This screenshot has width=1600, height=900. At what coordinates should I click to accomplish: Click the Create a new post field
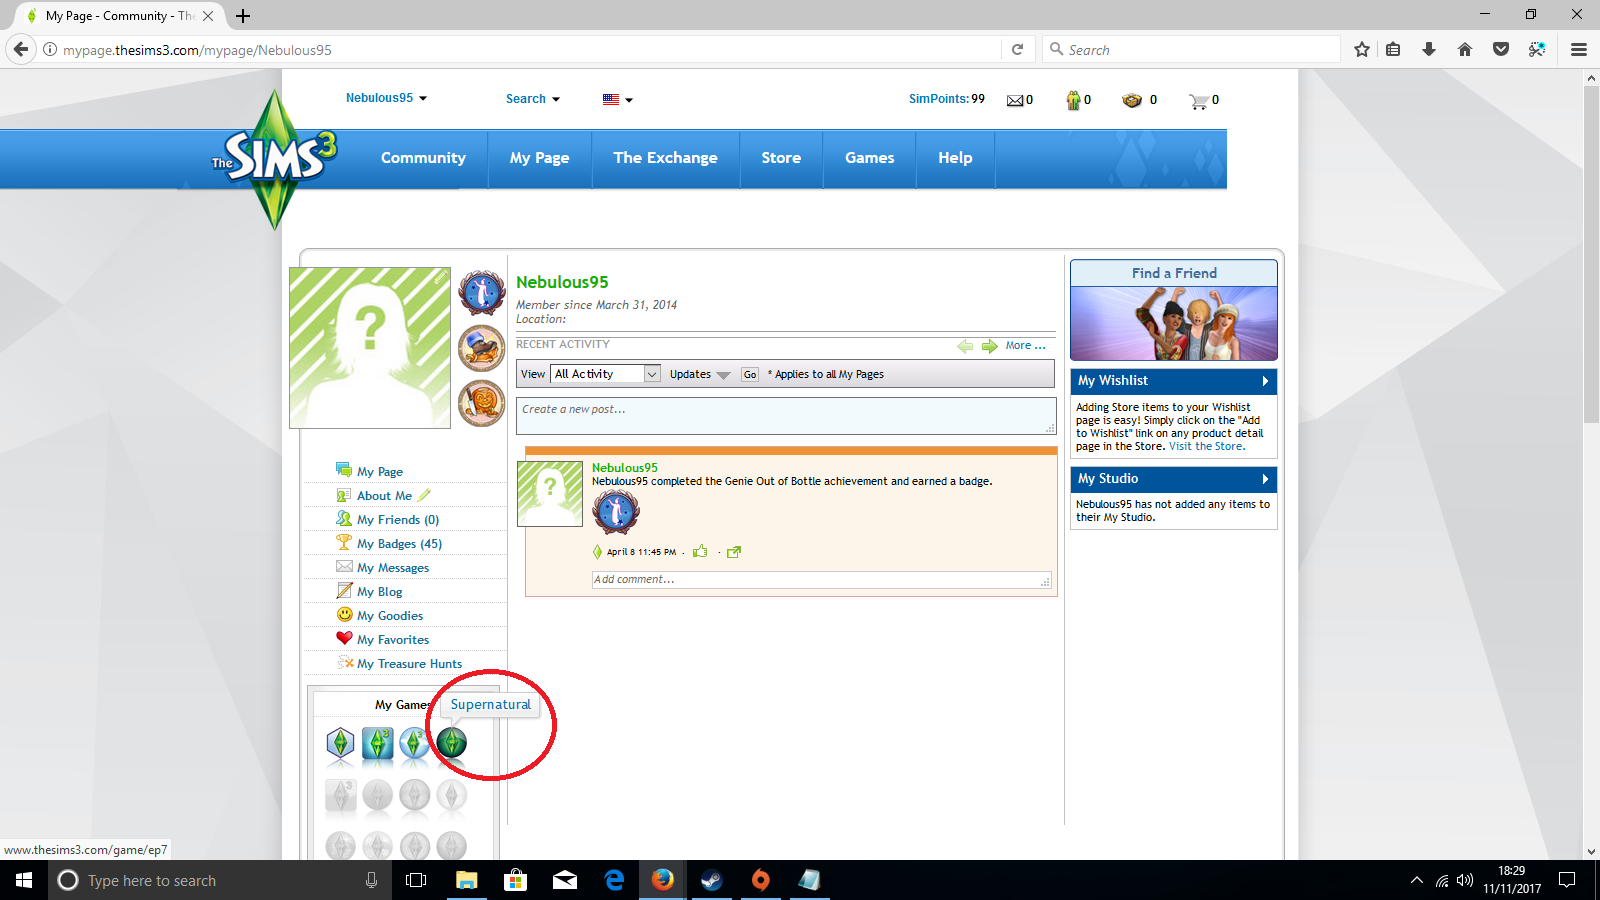click(785, 416)
